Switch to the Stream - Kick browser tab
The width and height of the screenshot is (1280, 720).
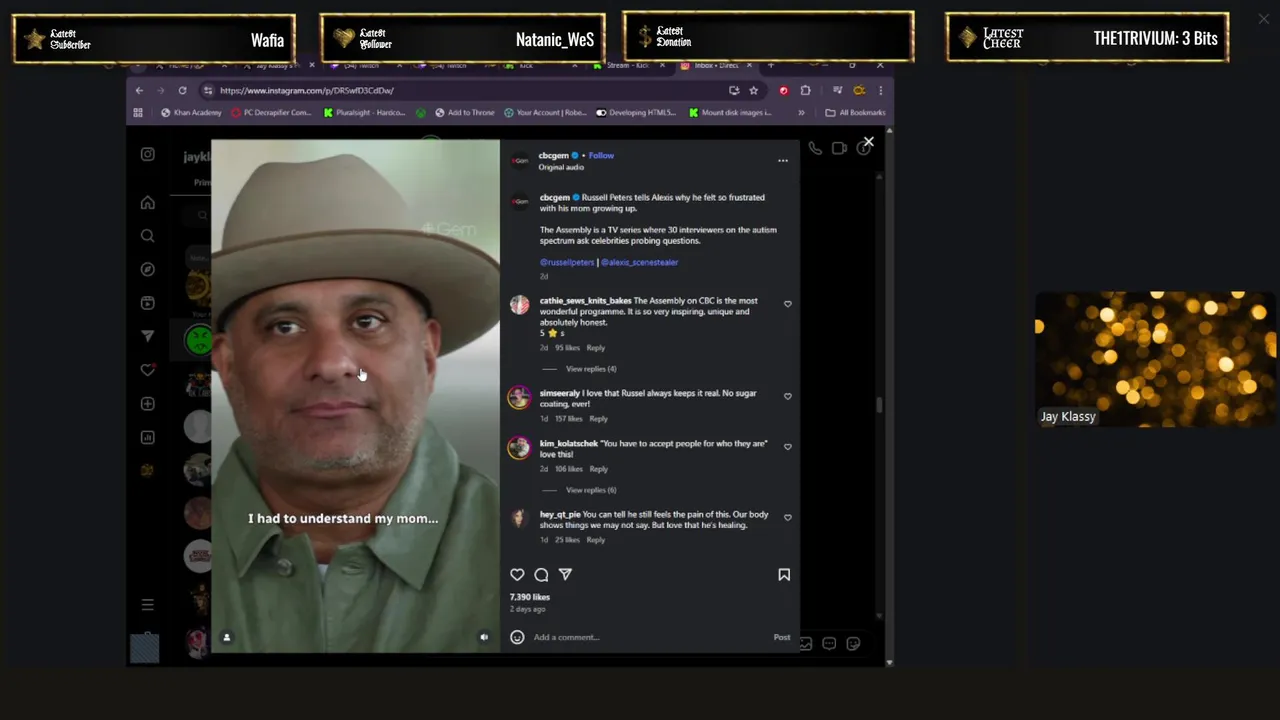point(628,65)
